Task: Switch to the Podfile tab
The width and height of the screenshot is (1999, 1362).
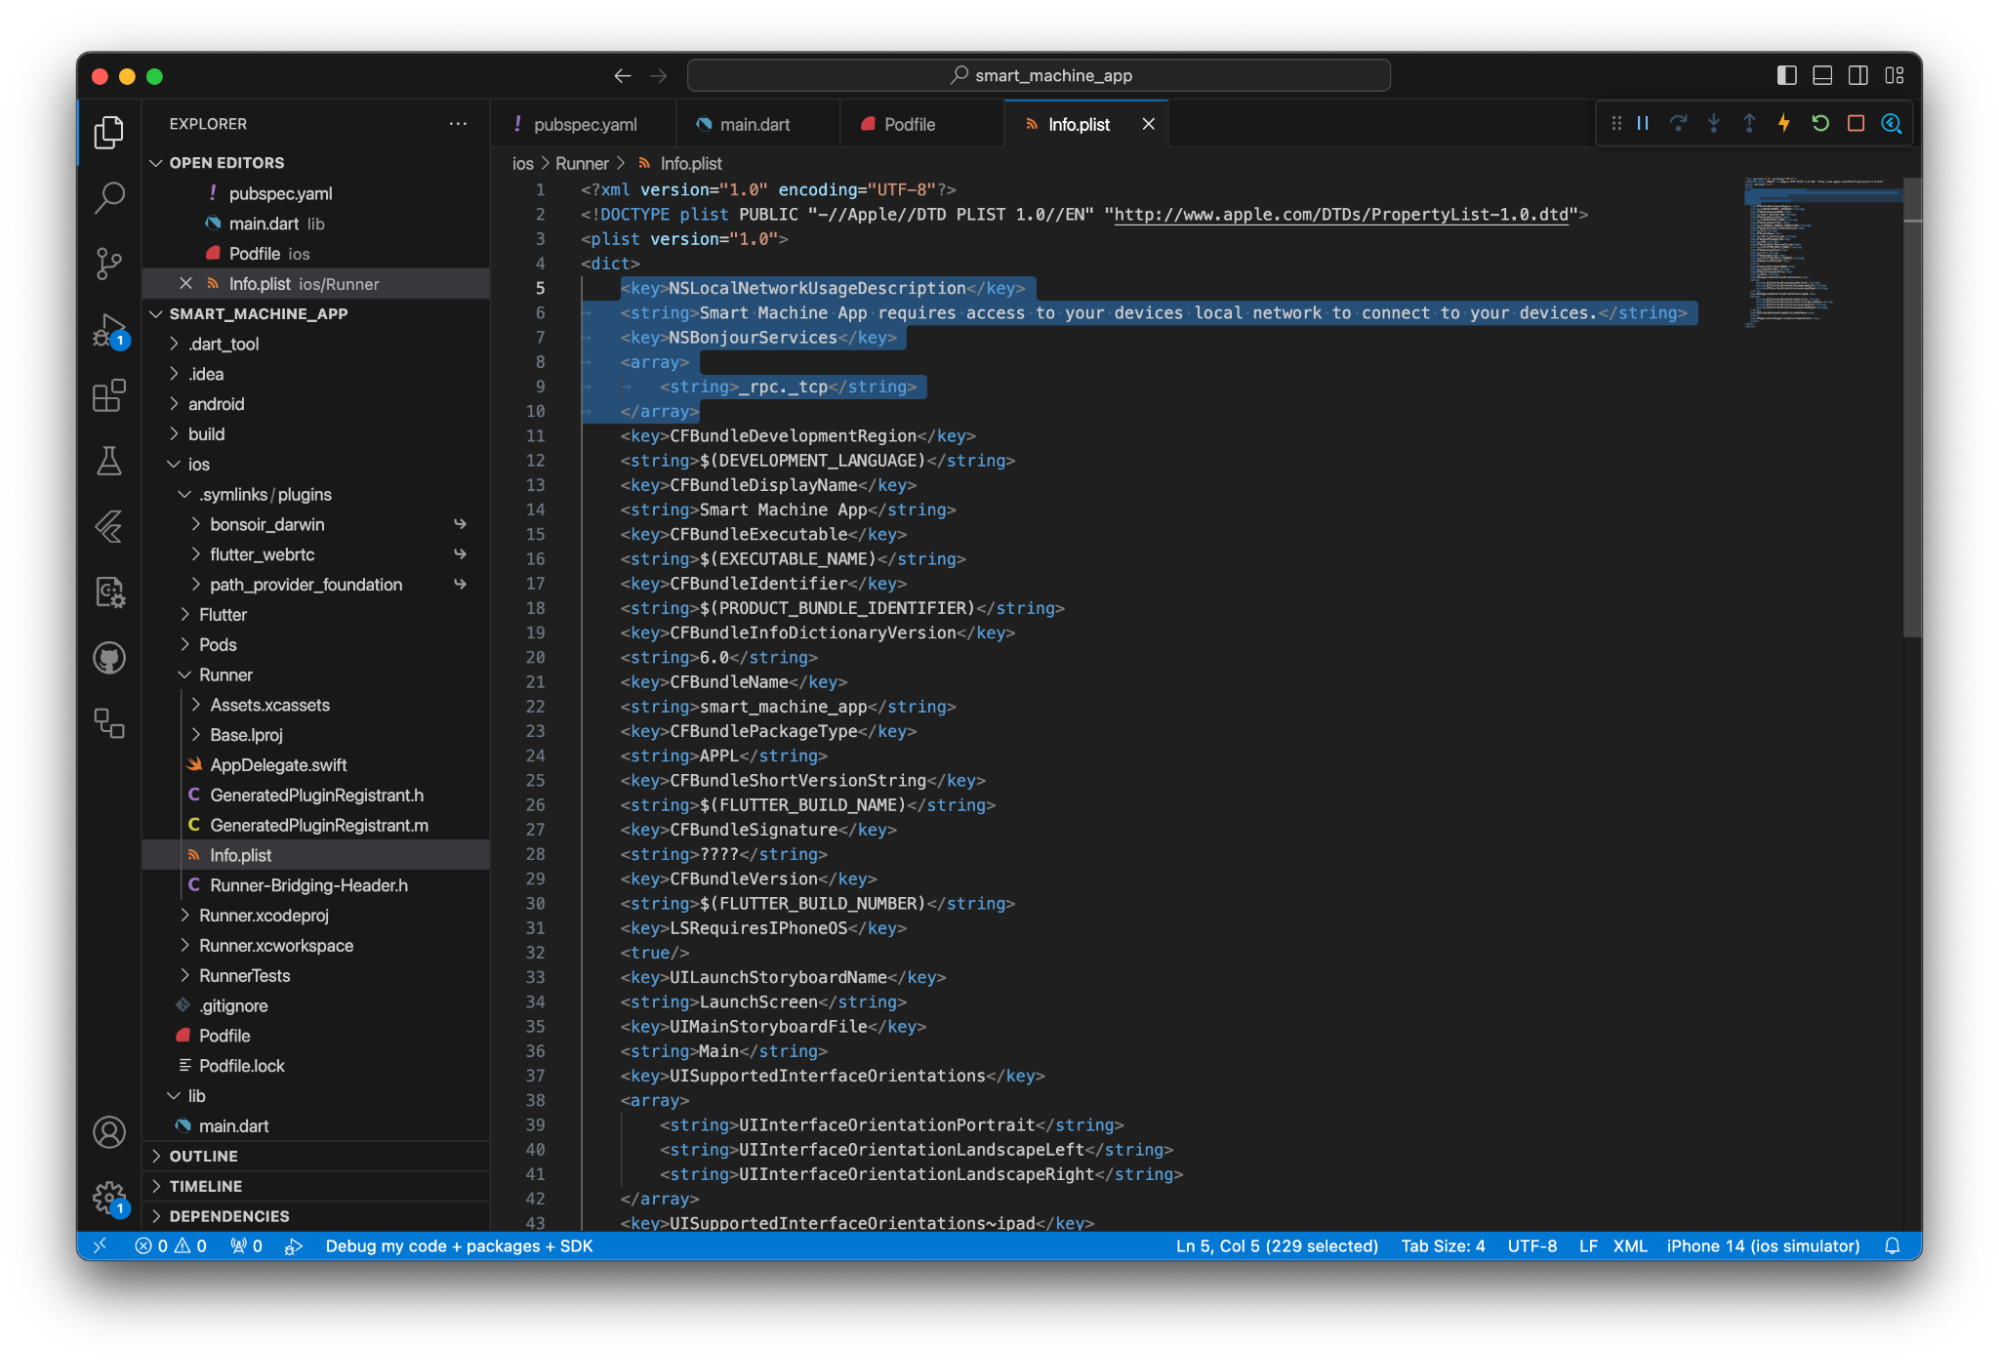Action: (908, 124)
